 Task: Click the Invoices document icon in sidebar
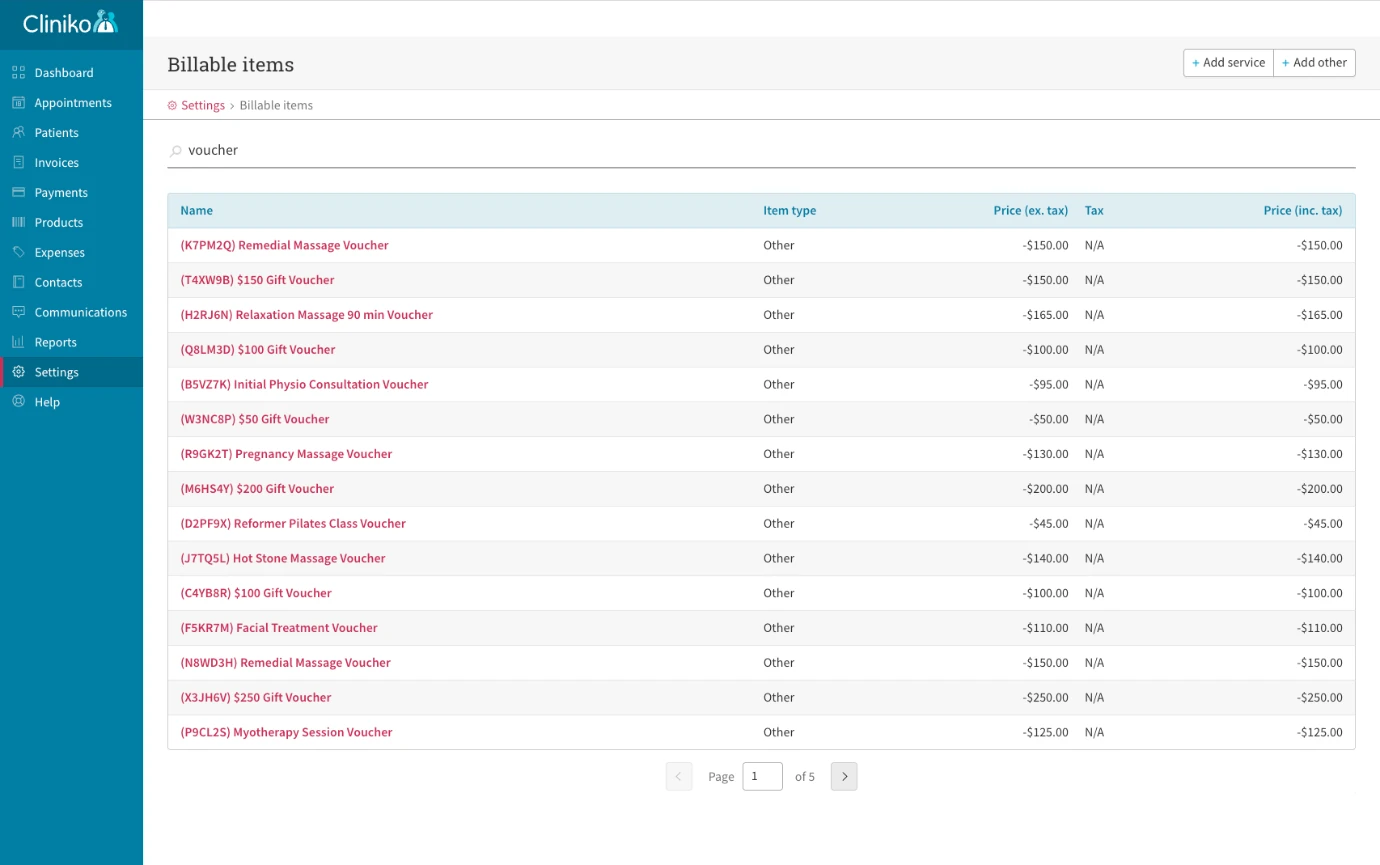click(x=18, y=162)
